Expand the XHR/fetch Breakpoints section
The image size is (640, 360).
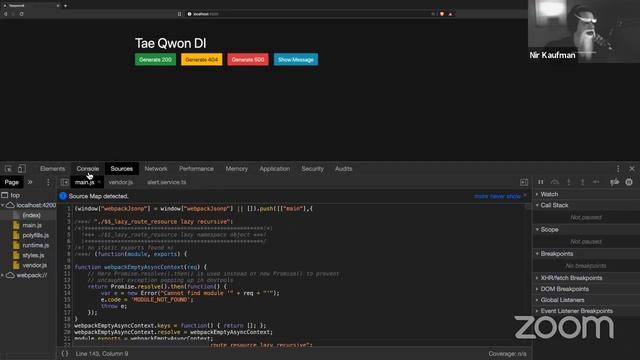pyautogui.click(x=586, y=278)
